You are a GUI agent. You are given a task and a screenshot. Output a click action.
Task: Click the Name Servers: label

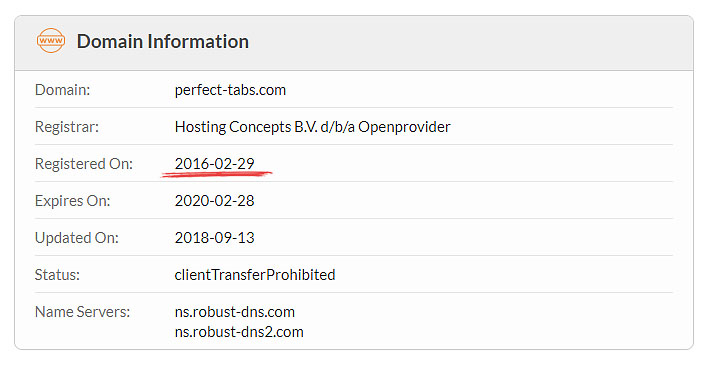pyautogui.click(x=82, y=312)
